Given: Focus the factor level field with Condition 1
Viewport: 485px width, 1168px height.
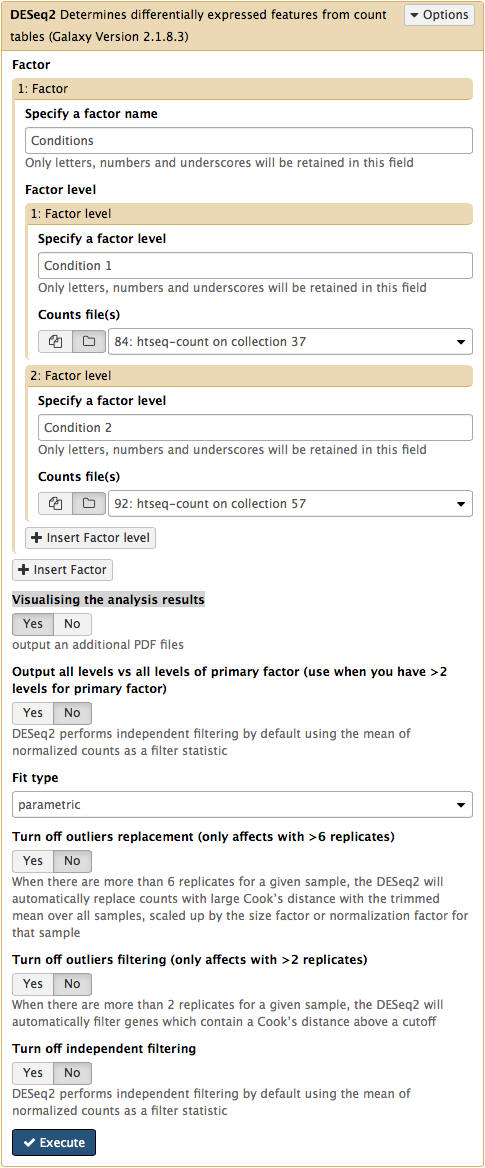Looking at the screenshot, I should (x=256, y=265).
